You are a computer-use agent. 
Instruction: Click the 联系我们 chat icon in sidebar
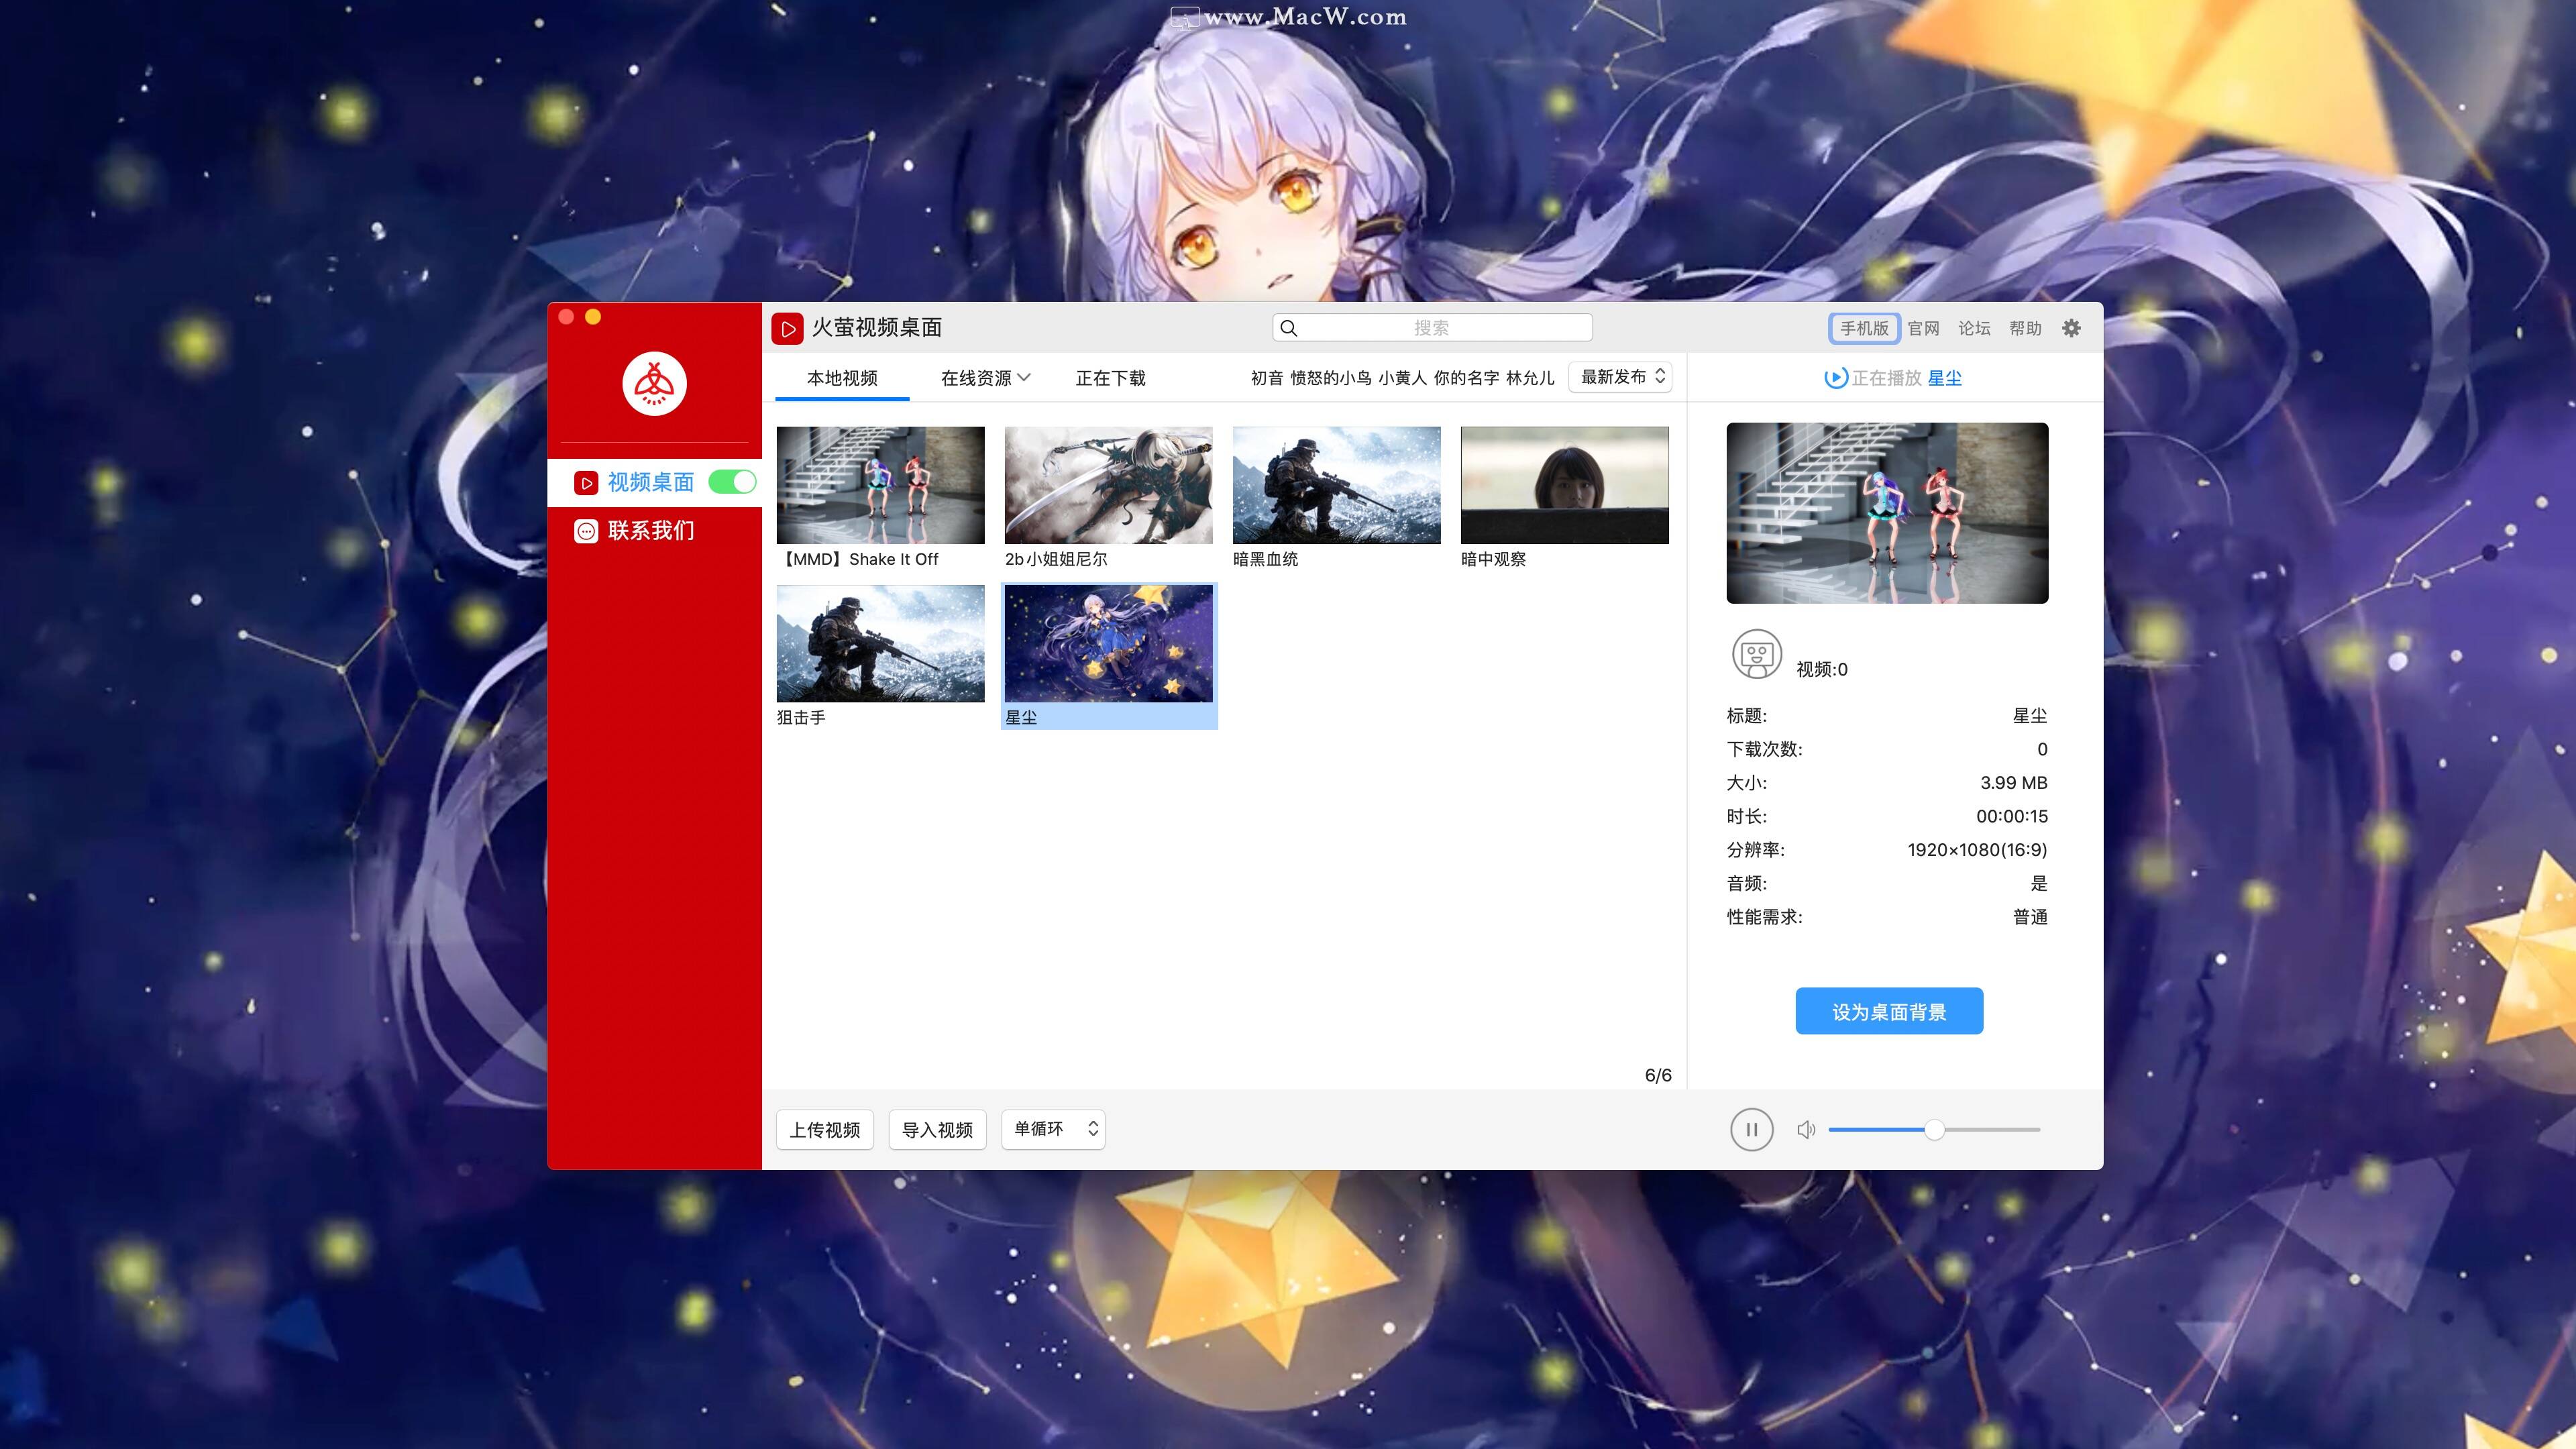pyautogui.click(x=586, y=531)
